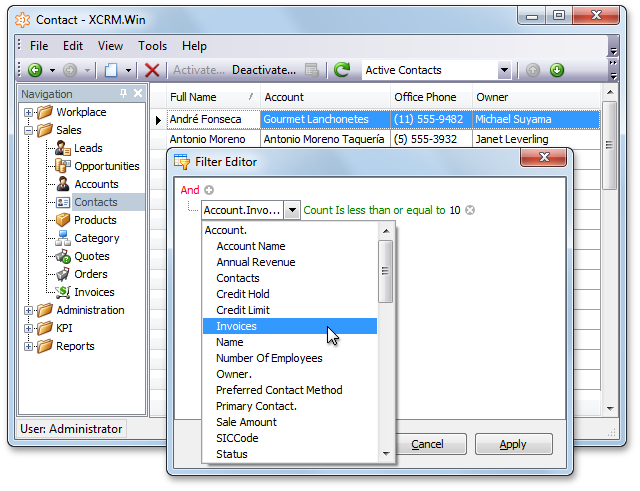This screenshot has width=640, height=491.
Task: Click Michael Suyama owner cell
Action: (x=536, y=119)
